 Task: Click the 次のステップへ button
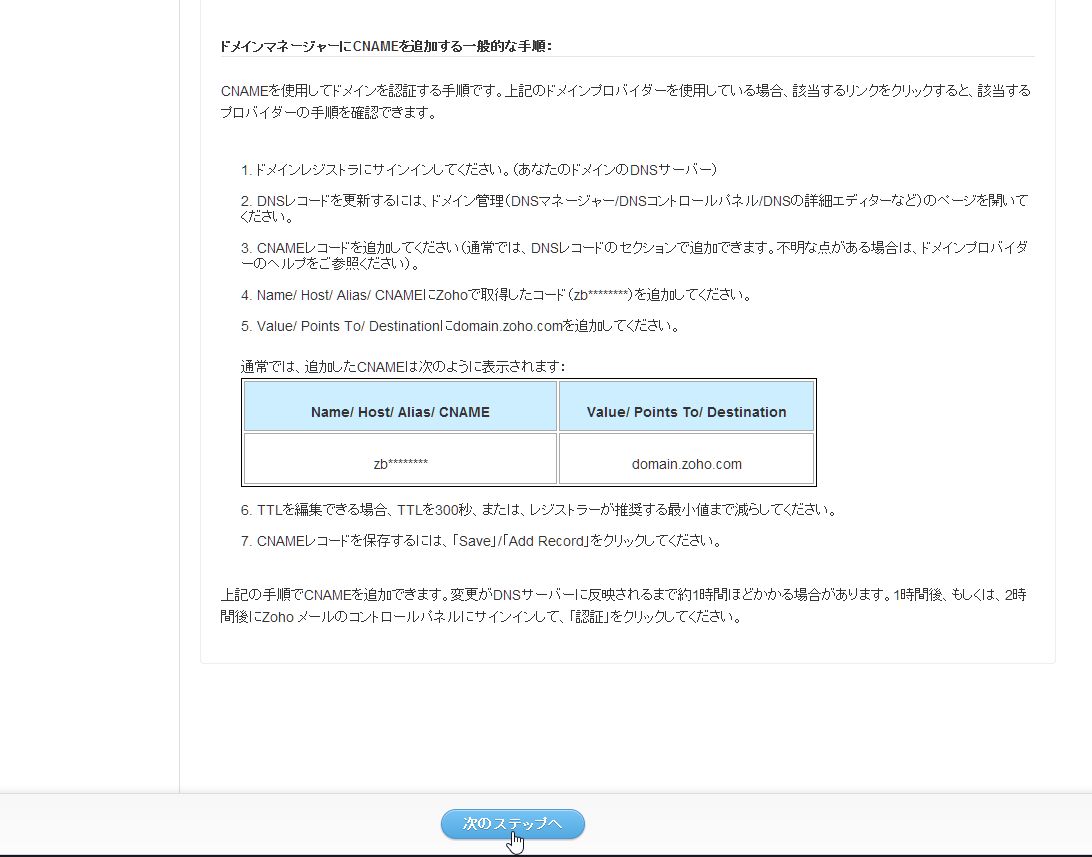point(513,824)
